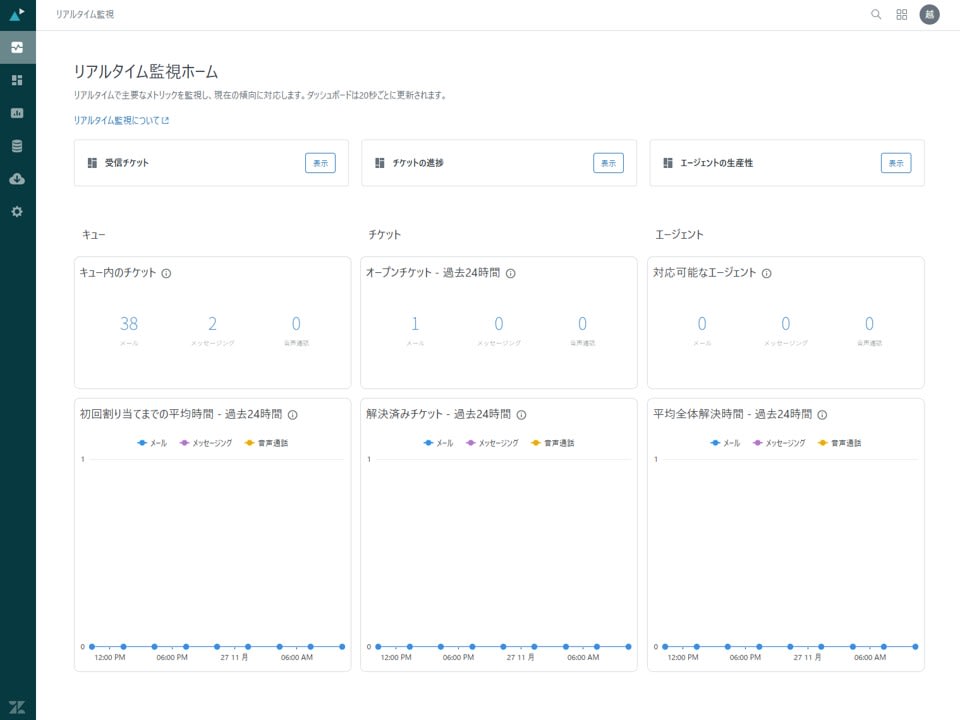The width and height of the screenshot is (960, 720).
Task: Click the search magnifier icon in the header
Action: pyautogui.click(x=876, y=15)
